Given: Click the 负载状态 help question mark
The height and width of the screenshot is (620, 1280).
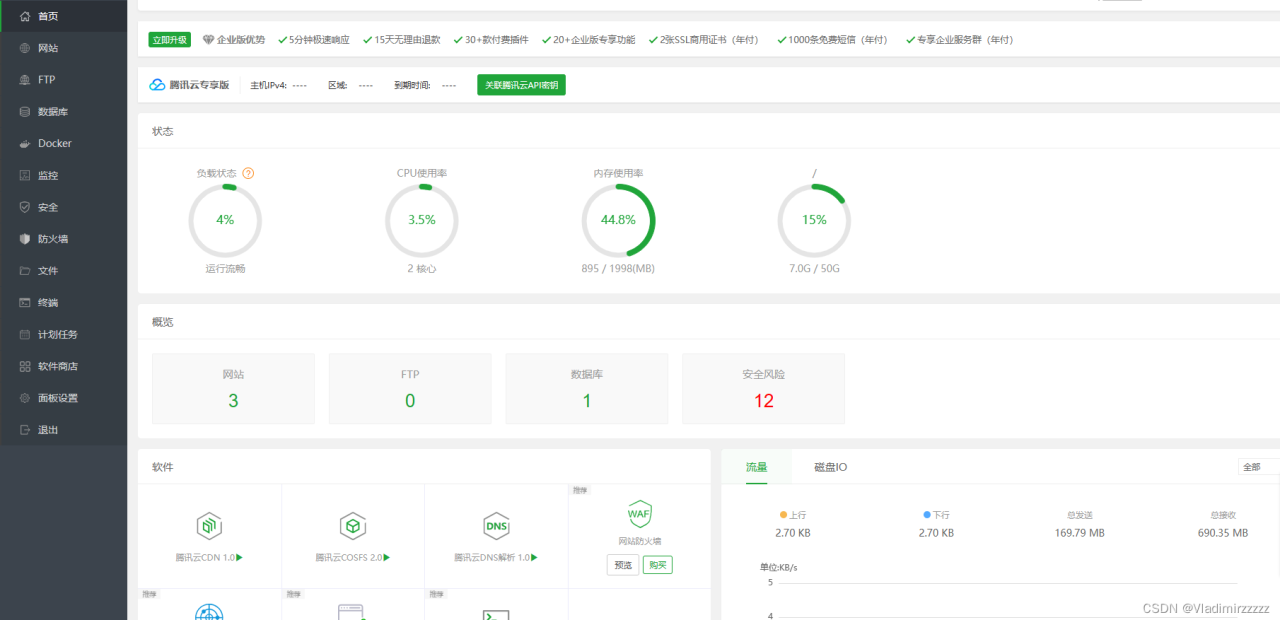Looking at the screenshot, I should pyautogui.click(x=246, y=172).
